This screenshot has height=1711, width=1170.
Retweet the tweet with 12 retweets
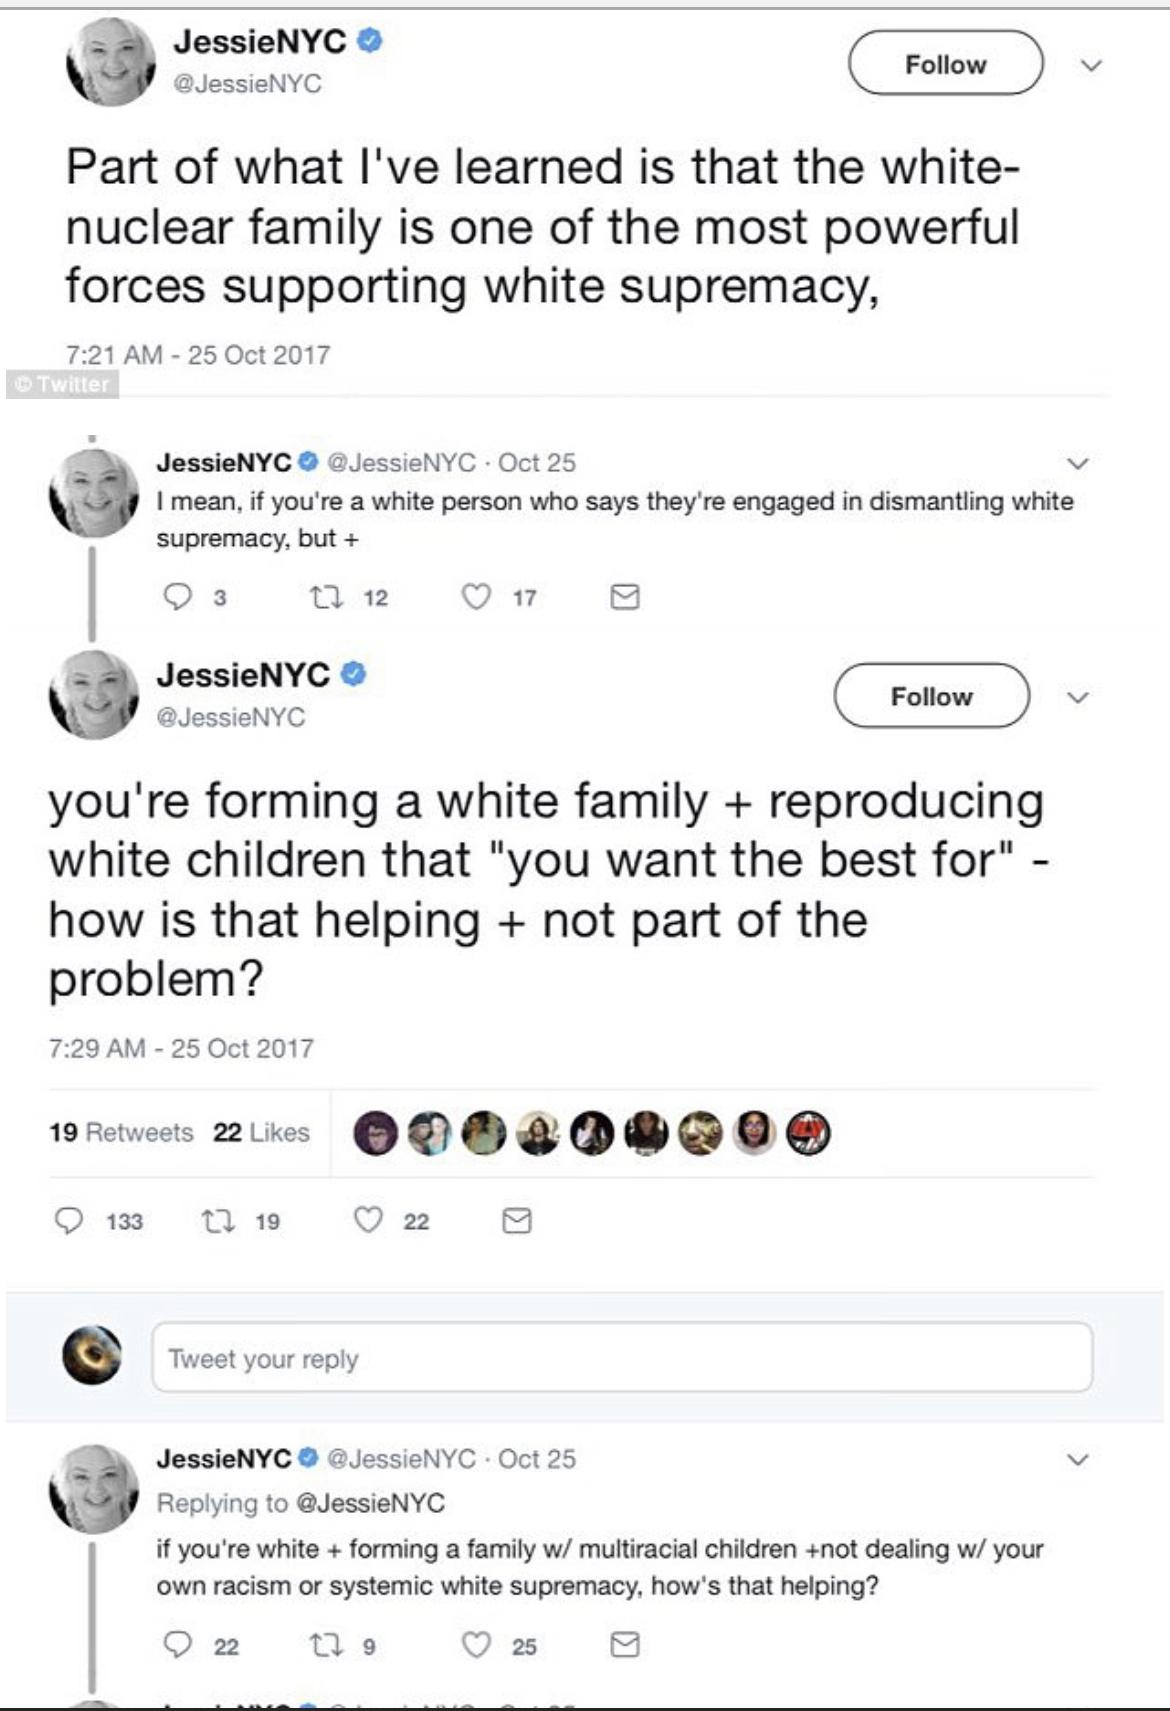tap(326, 597)
